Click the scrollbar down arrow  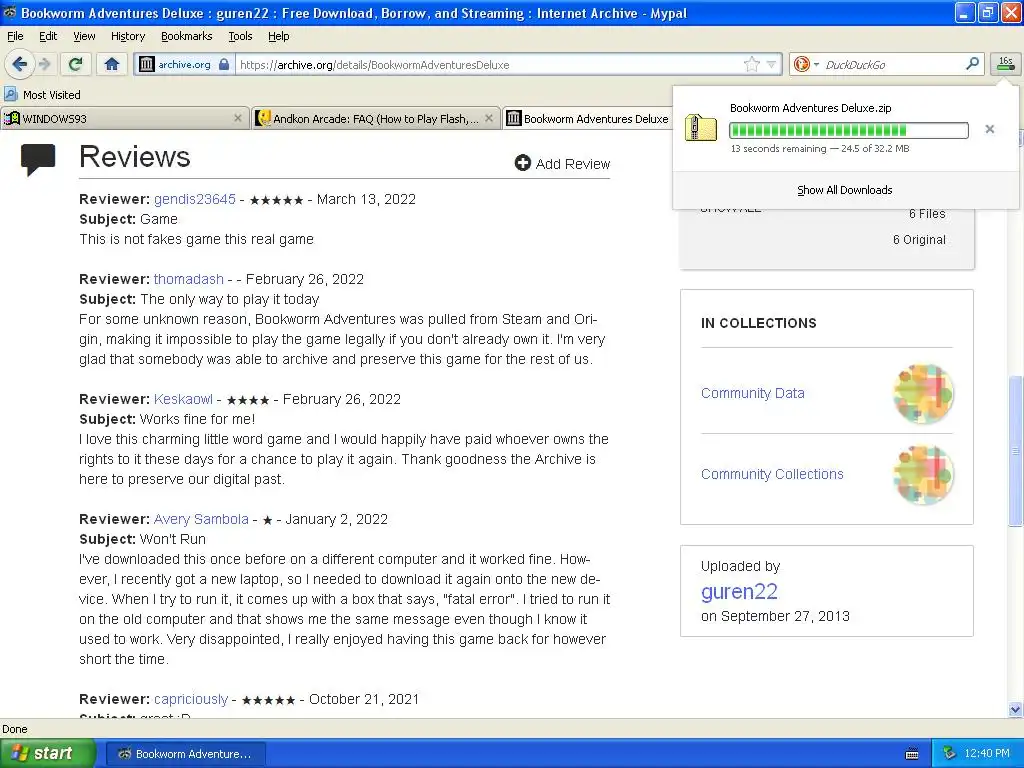coord(1016,709)
